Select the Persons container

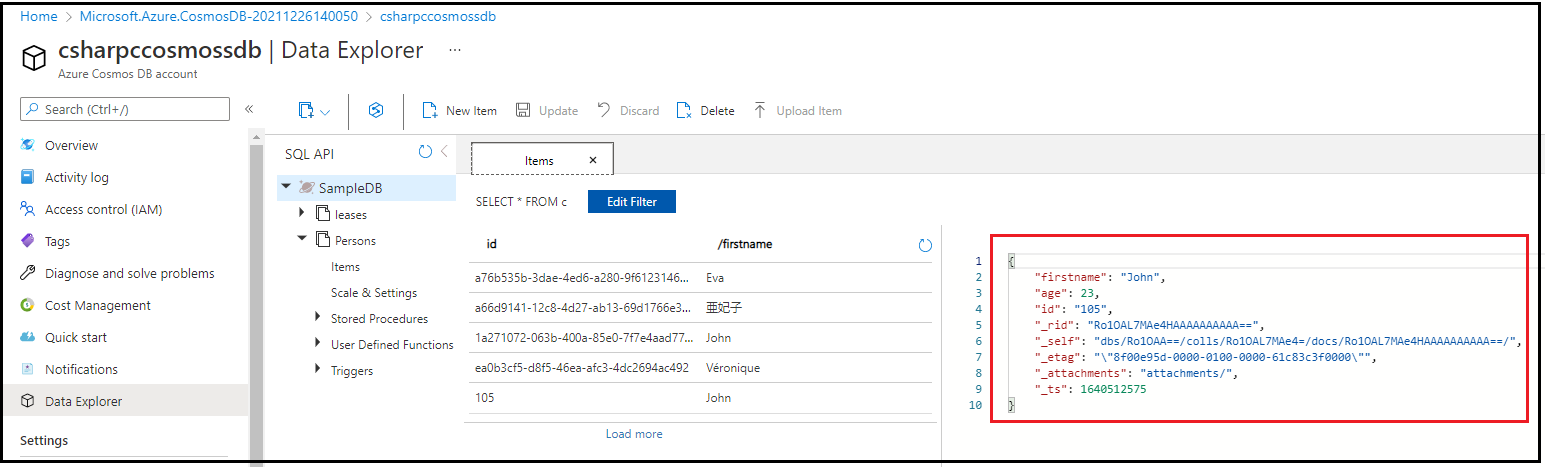click(355, 240)
